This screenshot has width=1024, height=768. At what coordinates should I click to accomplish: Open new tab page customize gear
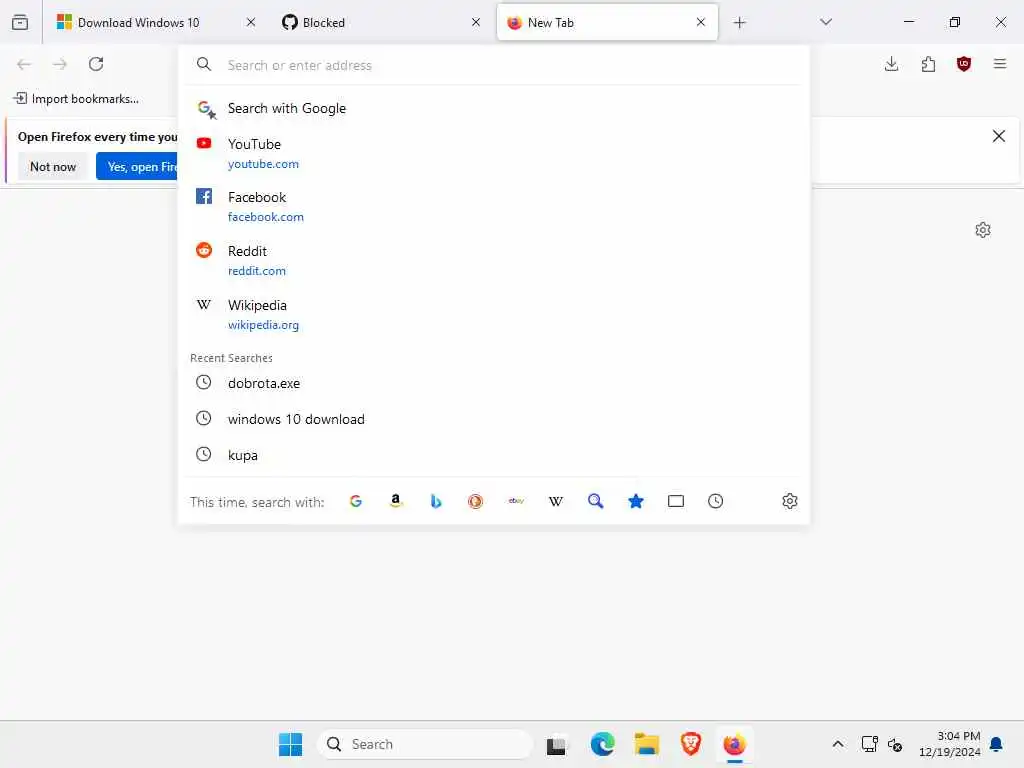pyautogui.click(x=983, y=230)
